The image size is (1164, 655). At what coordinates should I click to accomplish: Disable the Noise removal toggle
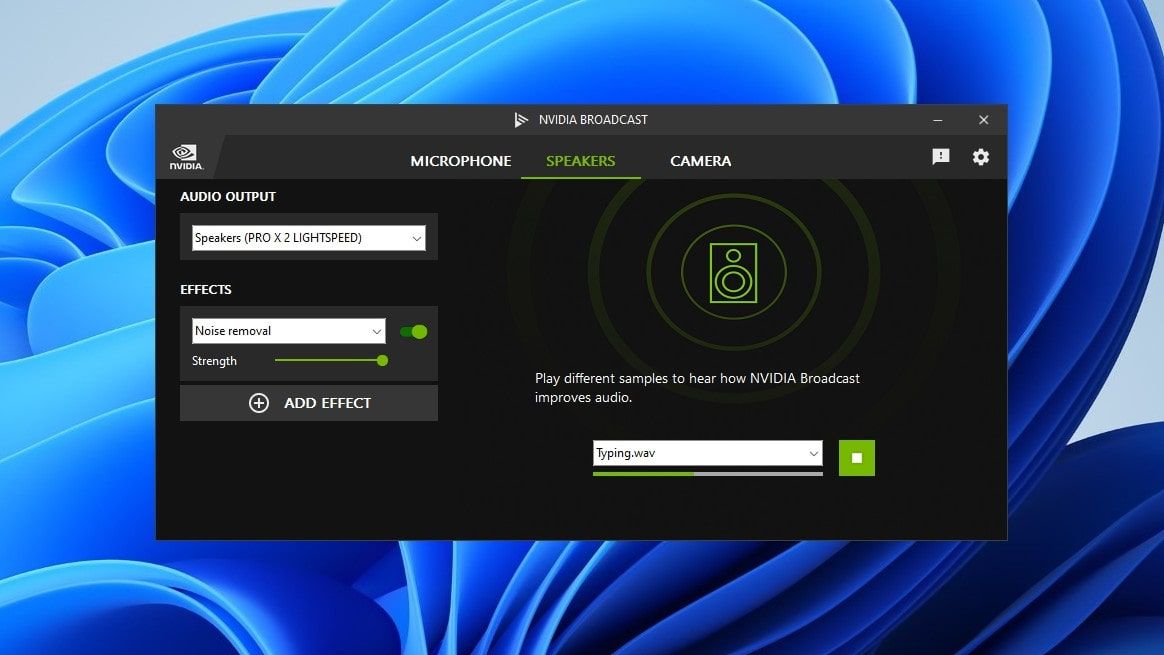[x=413, y=332]
